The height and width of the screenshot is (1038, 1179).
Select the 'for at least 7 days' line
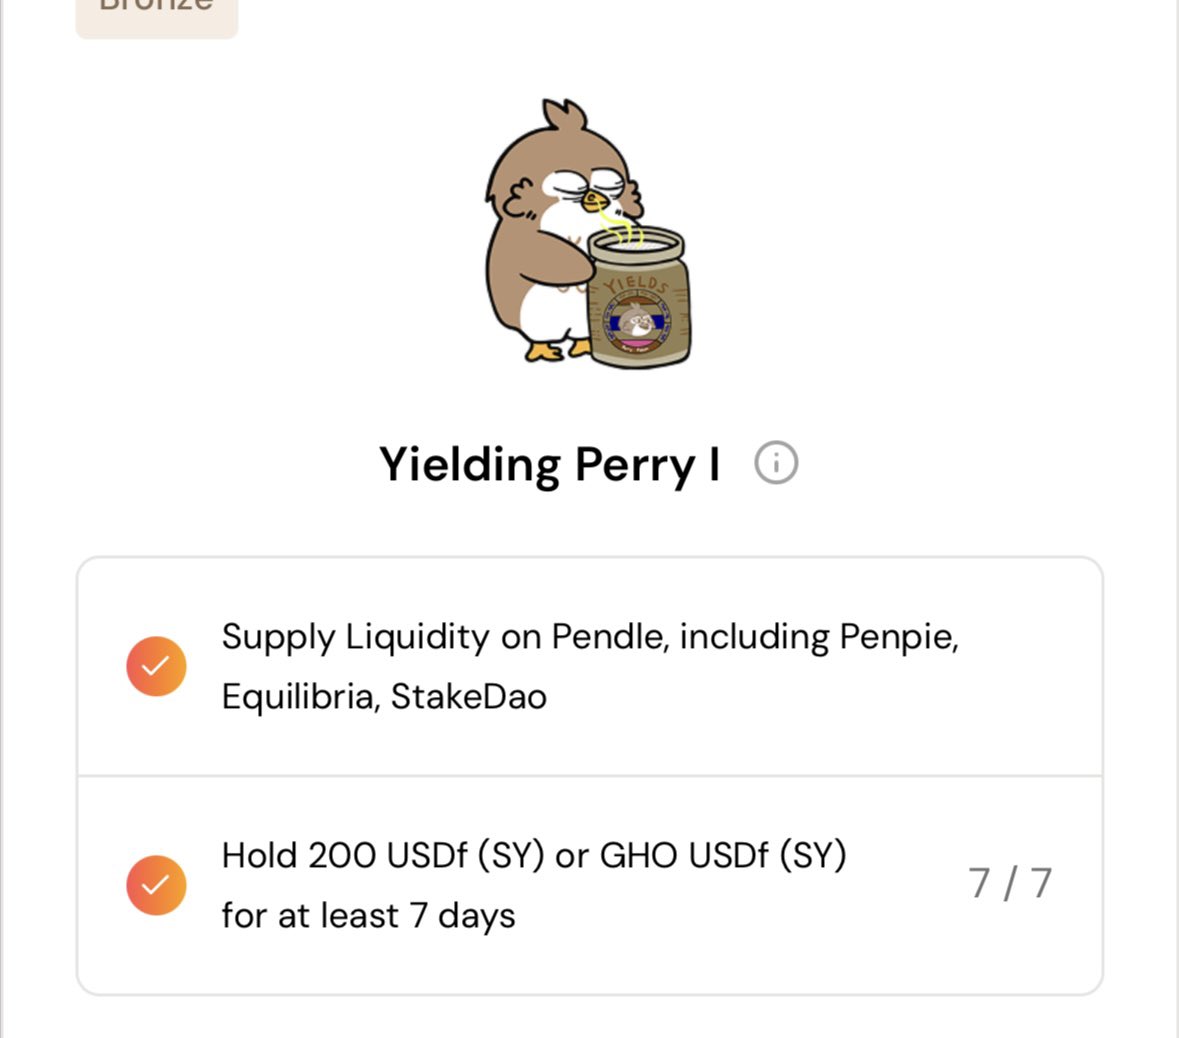coord(368,916)
